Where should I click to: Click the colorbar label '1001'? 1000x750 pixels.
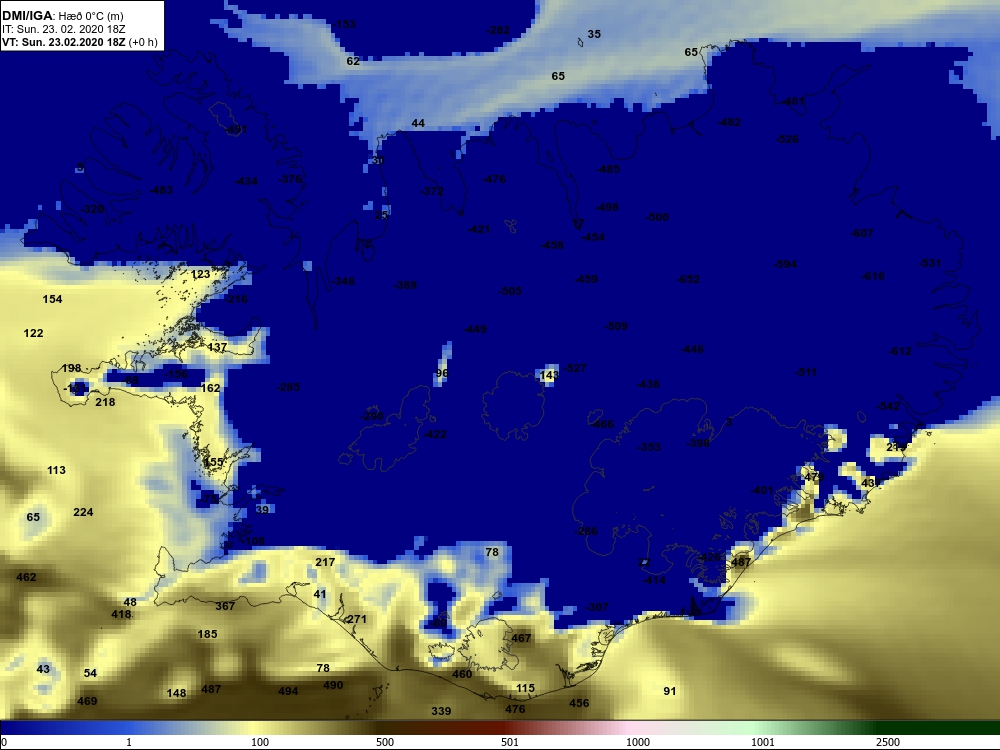click(762, 742)
